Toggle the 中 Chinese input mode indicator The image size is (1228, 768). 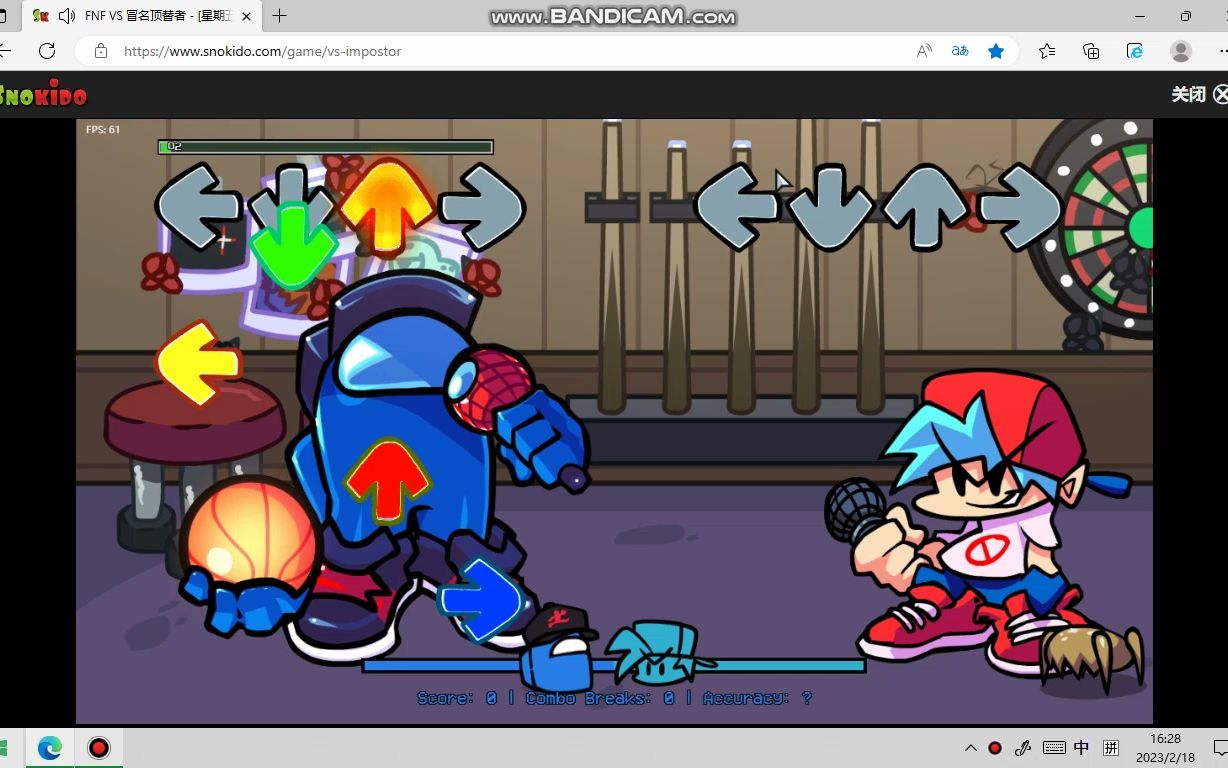coord(1081,748)
